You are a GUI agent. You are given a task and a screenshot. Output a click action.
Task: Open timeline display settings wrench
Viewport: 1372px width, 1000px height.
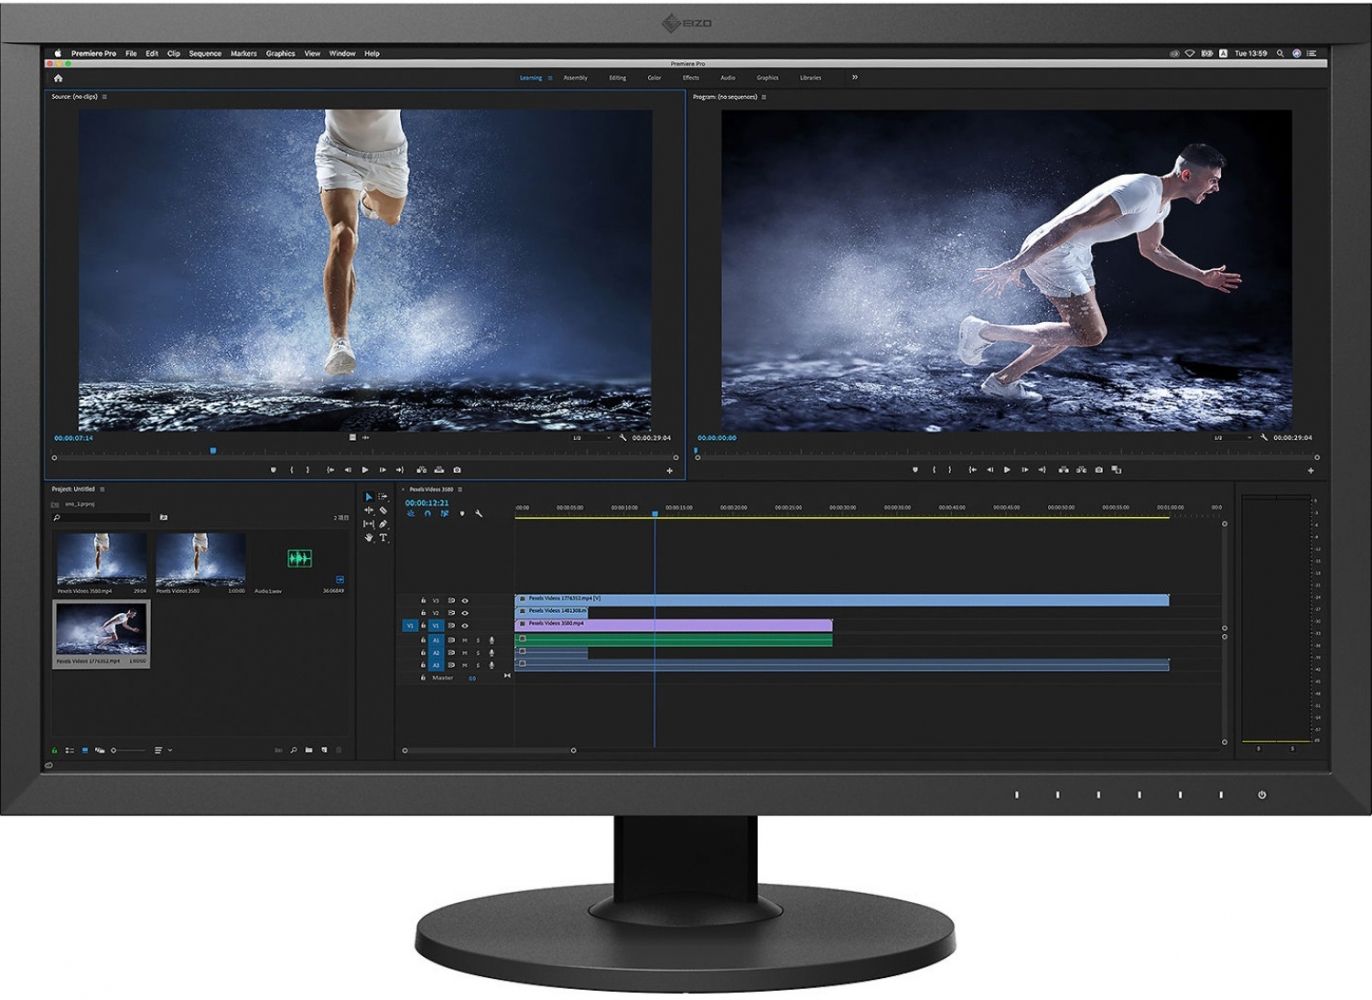pyautogui.click(x=479, y=514)
